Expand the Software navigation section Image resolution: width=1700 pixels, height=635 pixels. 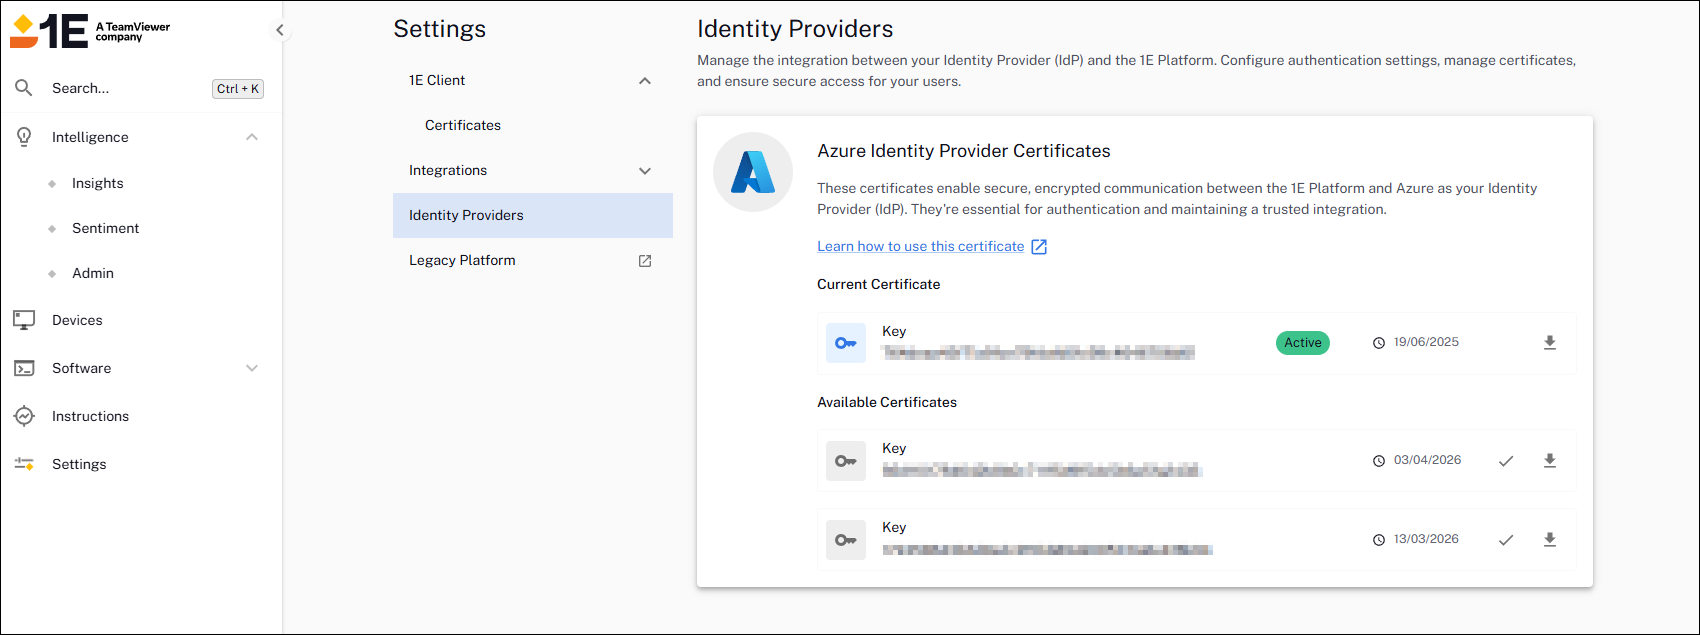coord(252,368)
